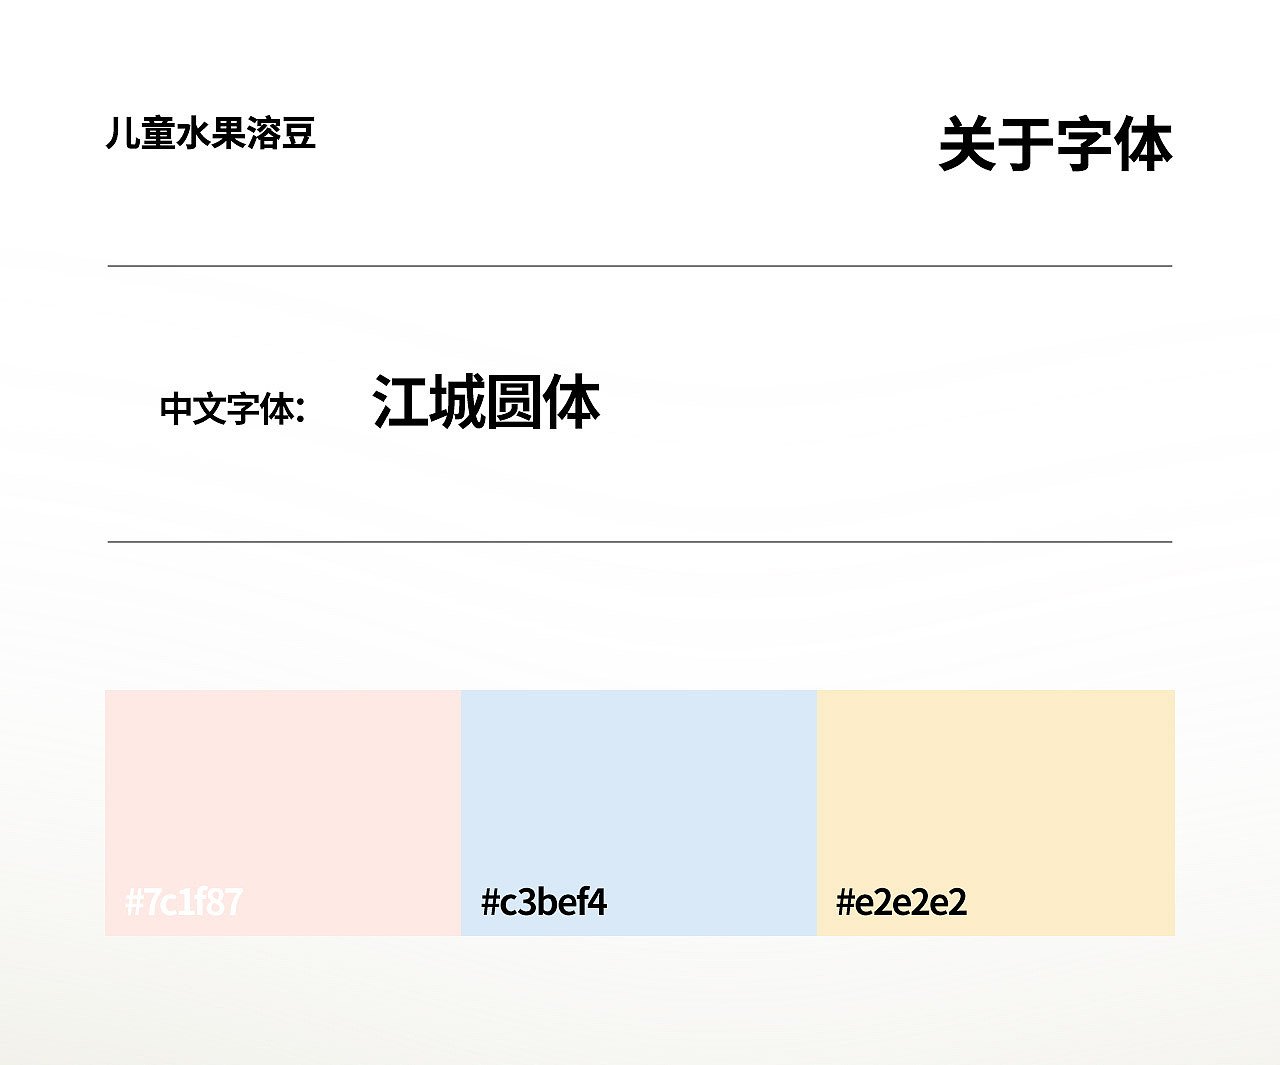Click the 中文字体: label
The image size is (1280, 1065).
pyautogui.click(x=232, y=408)
